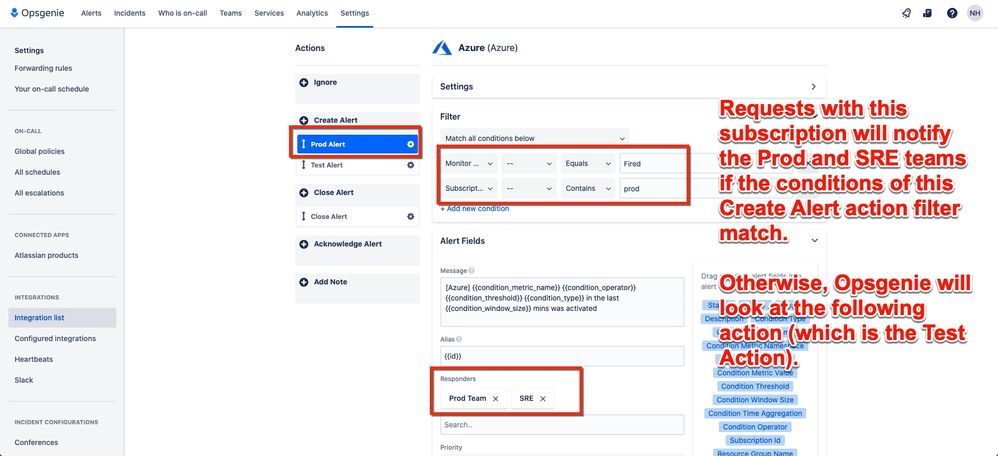
Task: Open All schedules in sidebar
Action: 37,172
